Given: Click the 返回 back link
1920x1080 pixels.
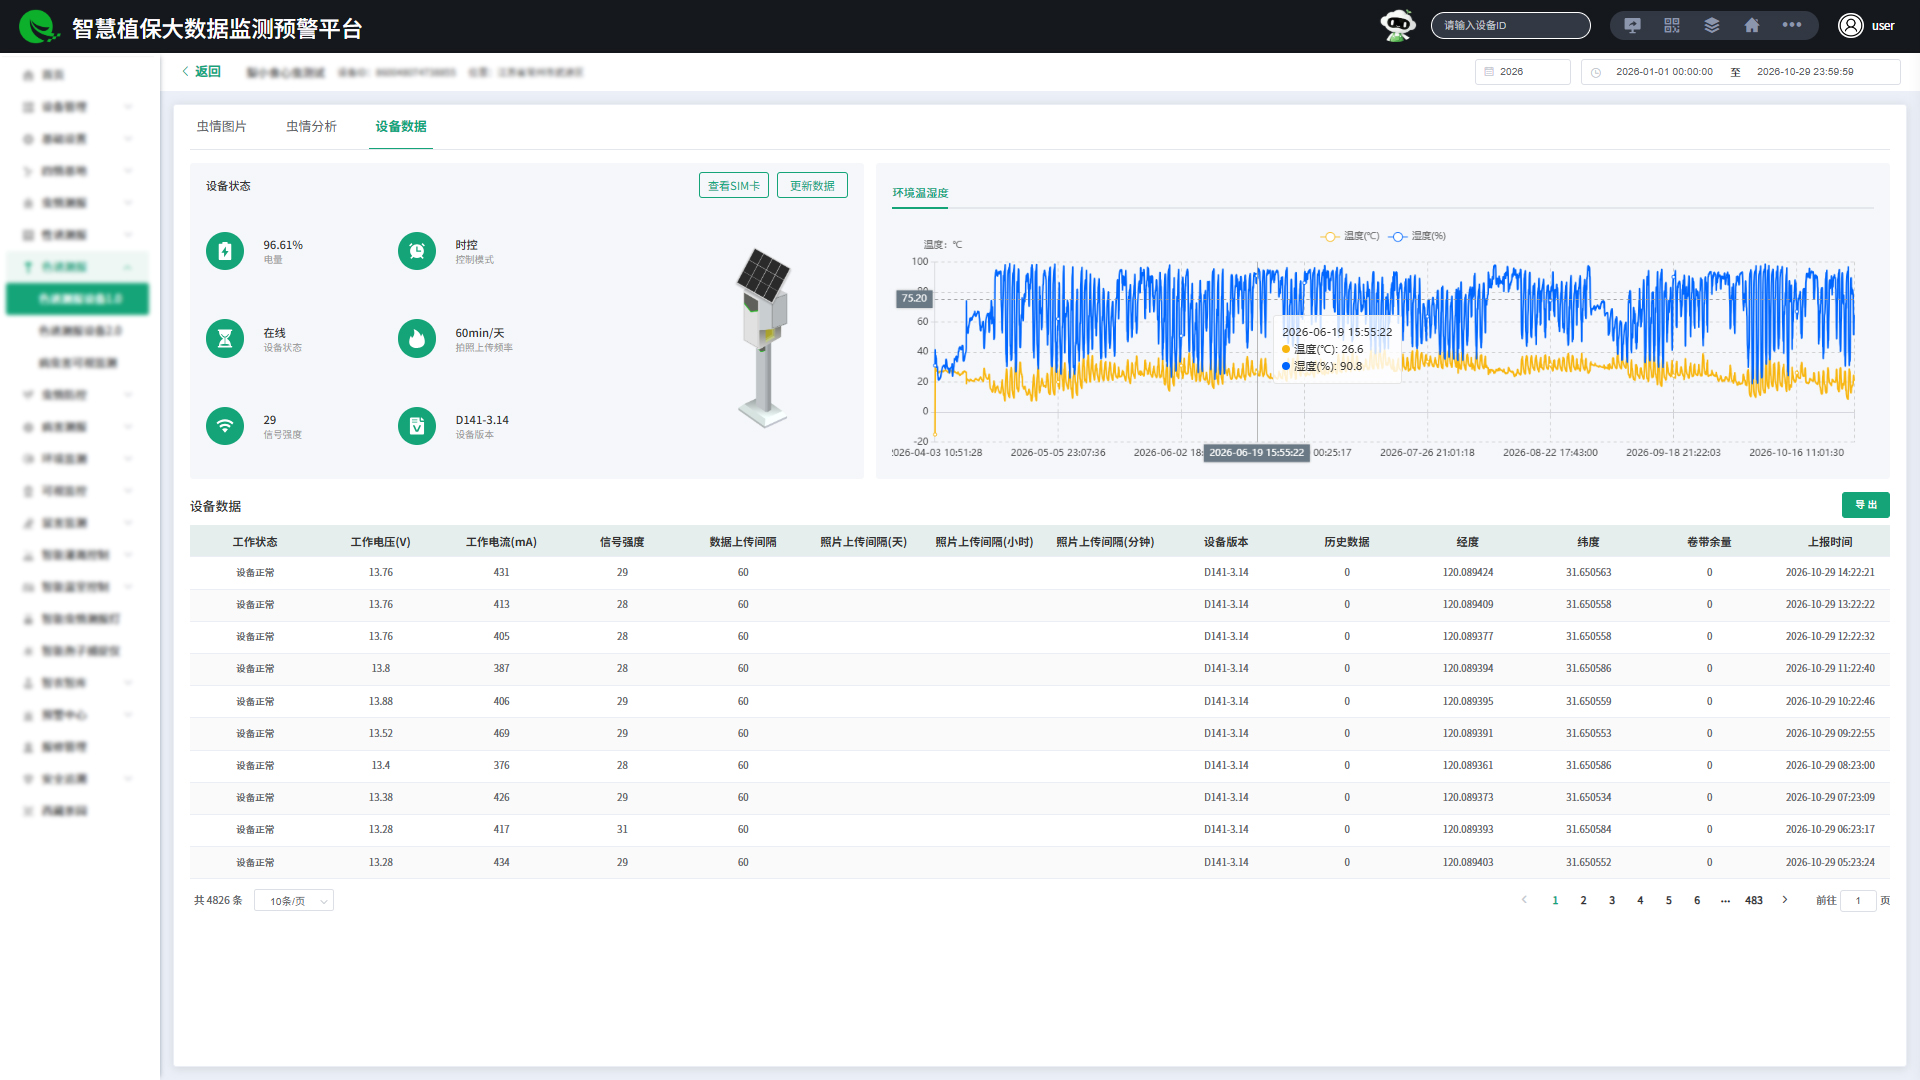Looking at the screenshot, I should [x=201, y=72].
